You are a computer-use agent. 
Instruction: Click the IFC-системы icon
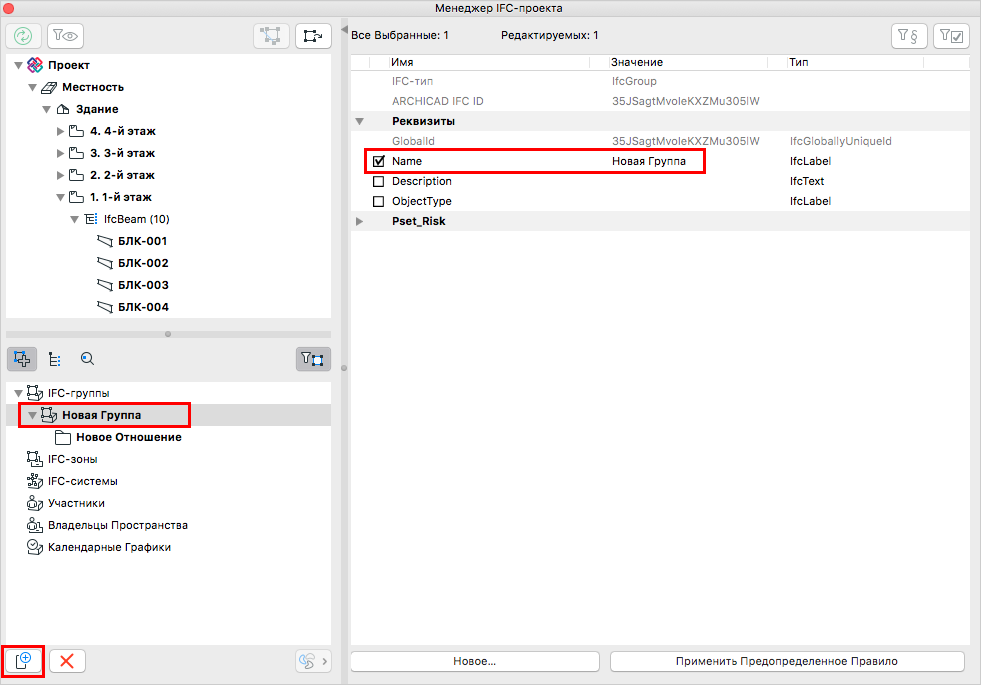click(x=35, y=481)
